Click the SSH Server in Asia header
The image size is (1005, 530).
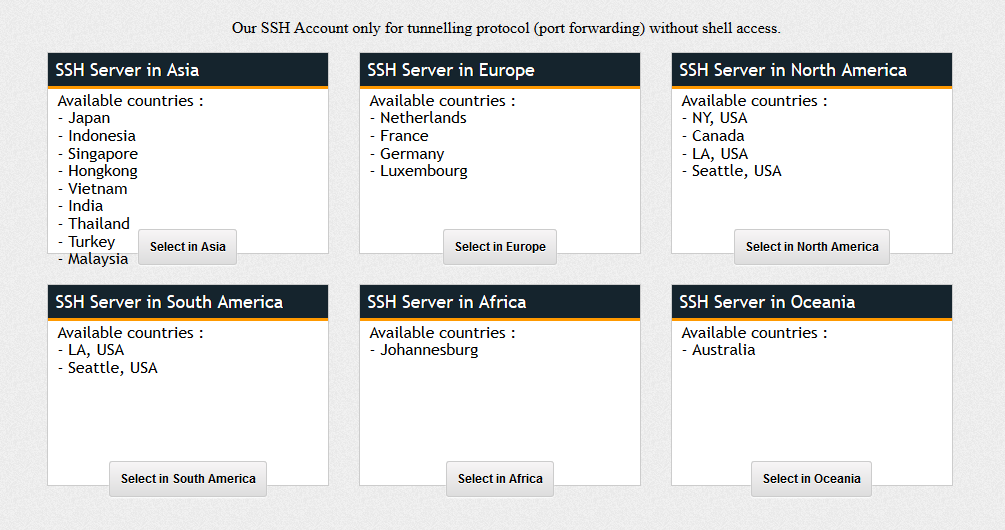click(188, 70)
